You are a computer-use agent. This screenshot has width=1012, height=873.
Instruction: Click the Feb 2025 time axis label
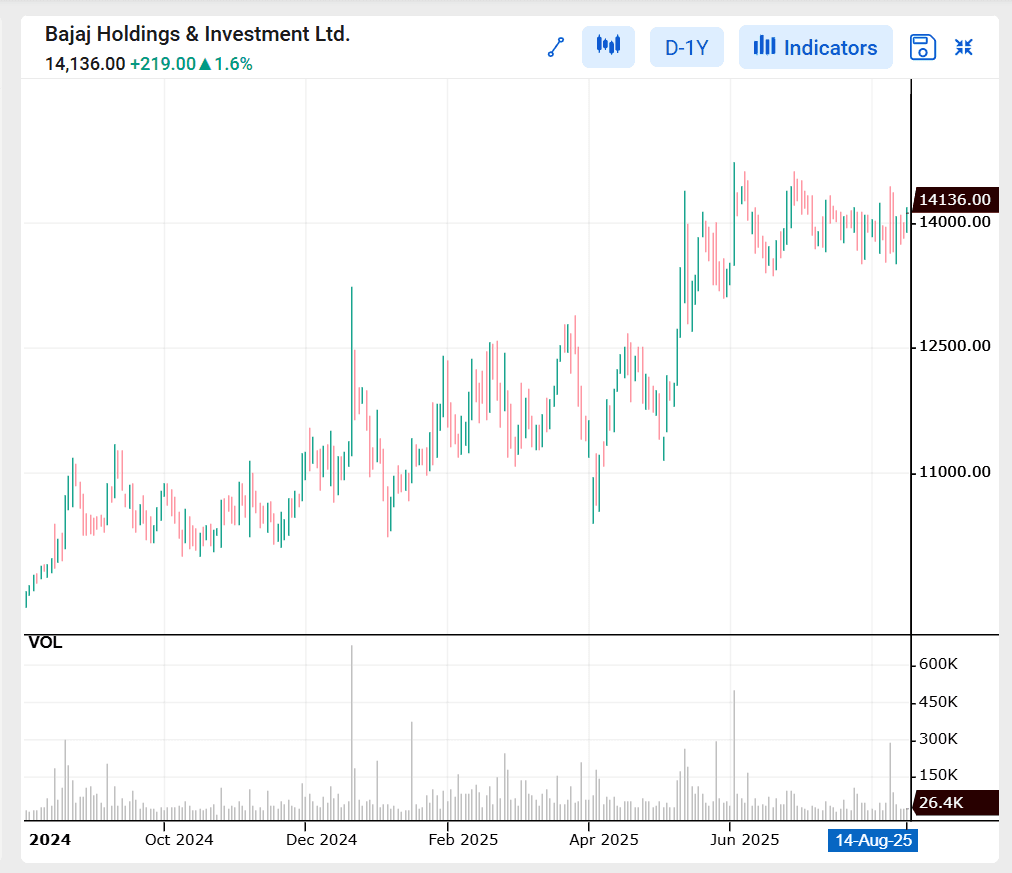click(463, 839)
